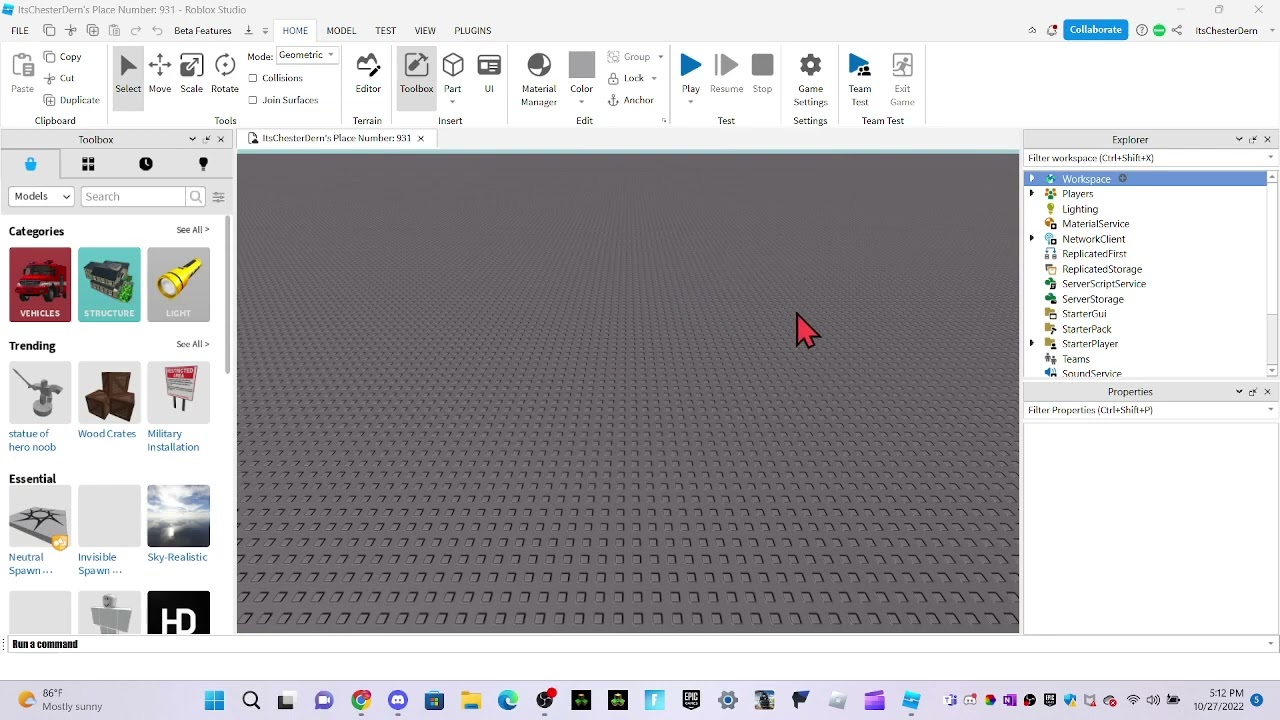Image resolution: width=1280 pixels, height=720 pixels.
Task: Click the ItsChesterDern account name
Action: (x=1226, y=30)
